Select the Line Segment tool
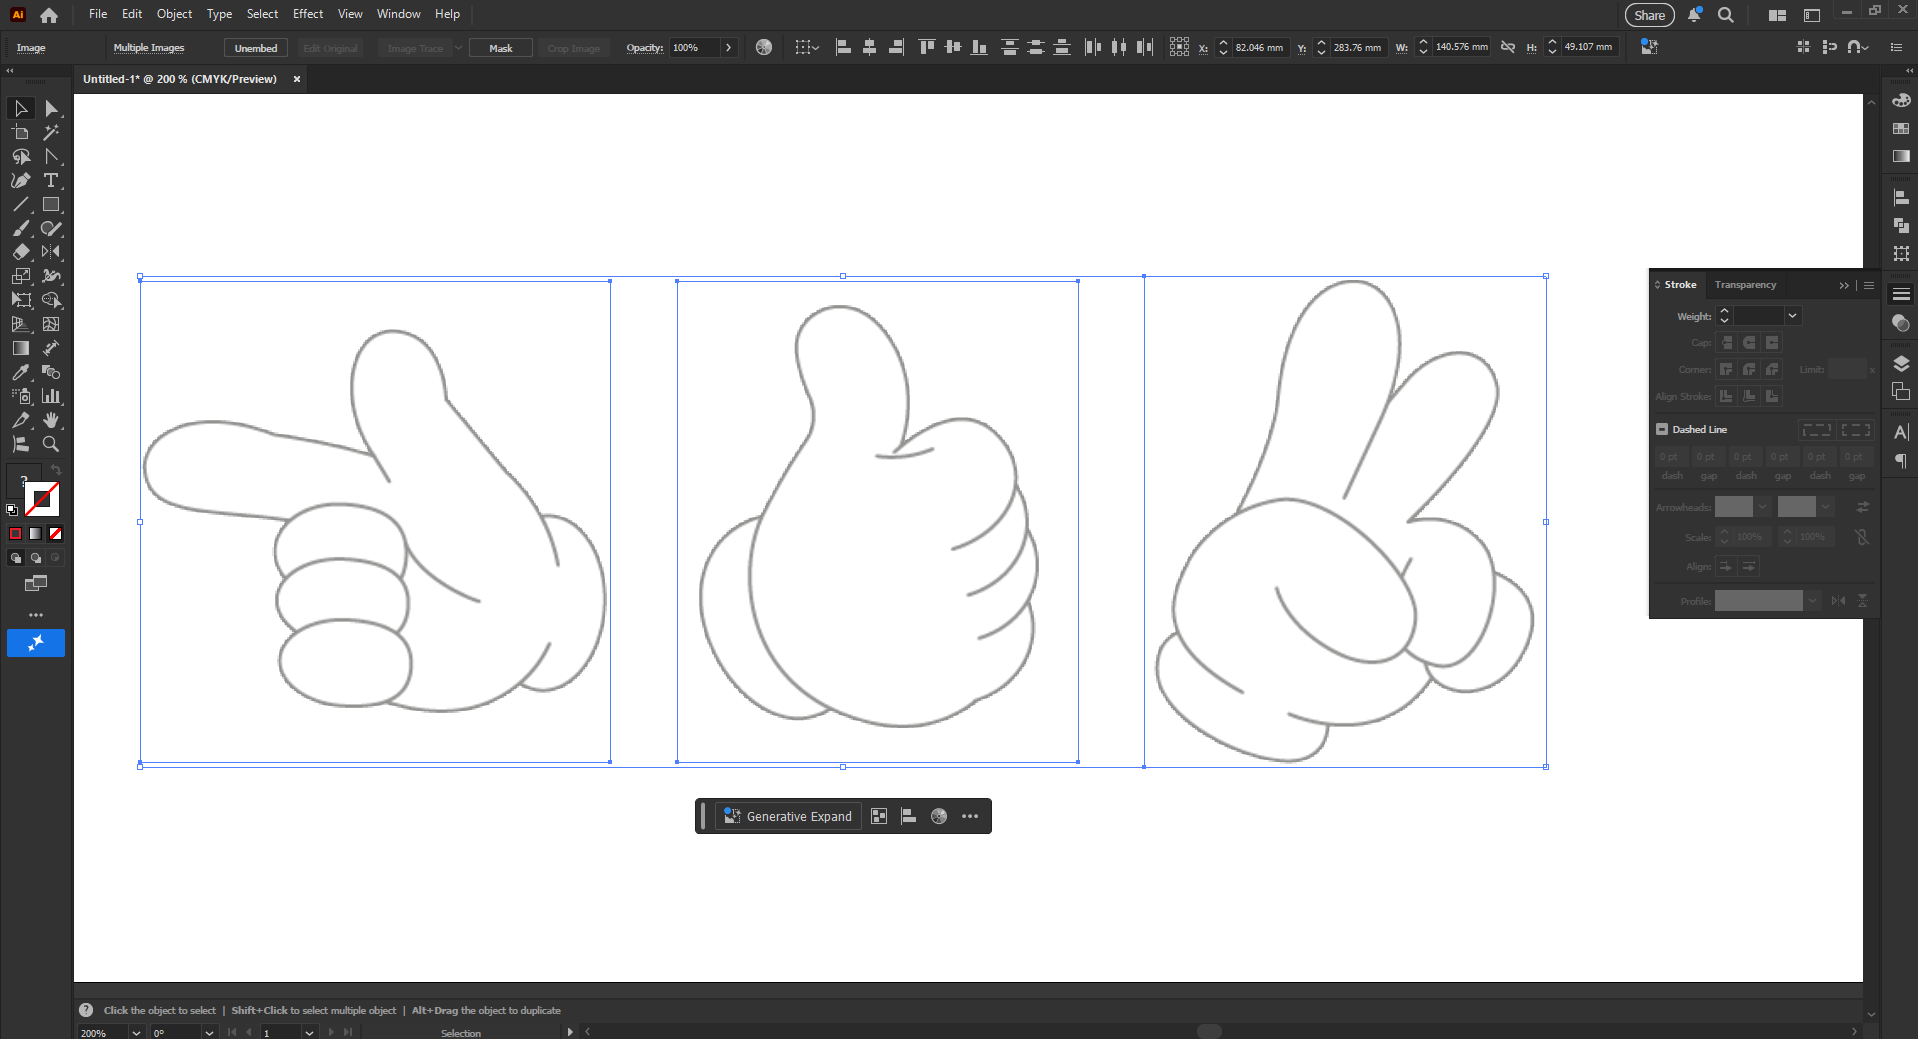1918x1039 pixels. [21, 204]
